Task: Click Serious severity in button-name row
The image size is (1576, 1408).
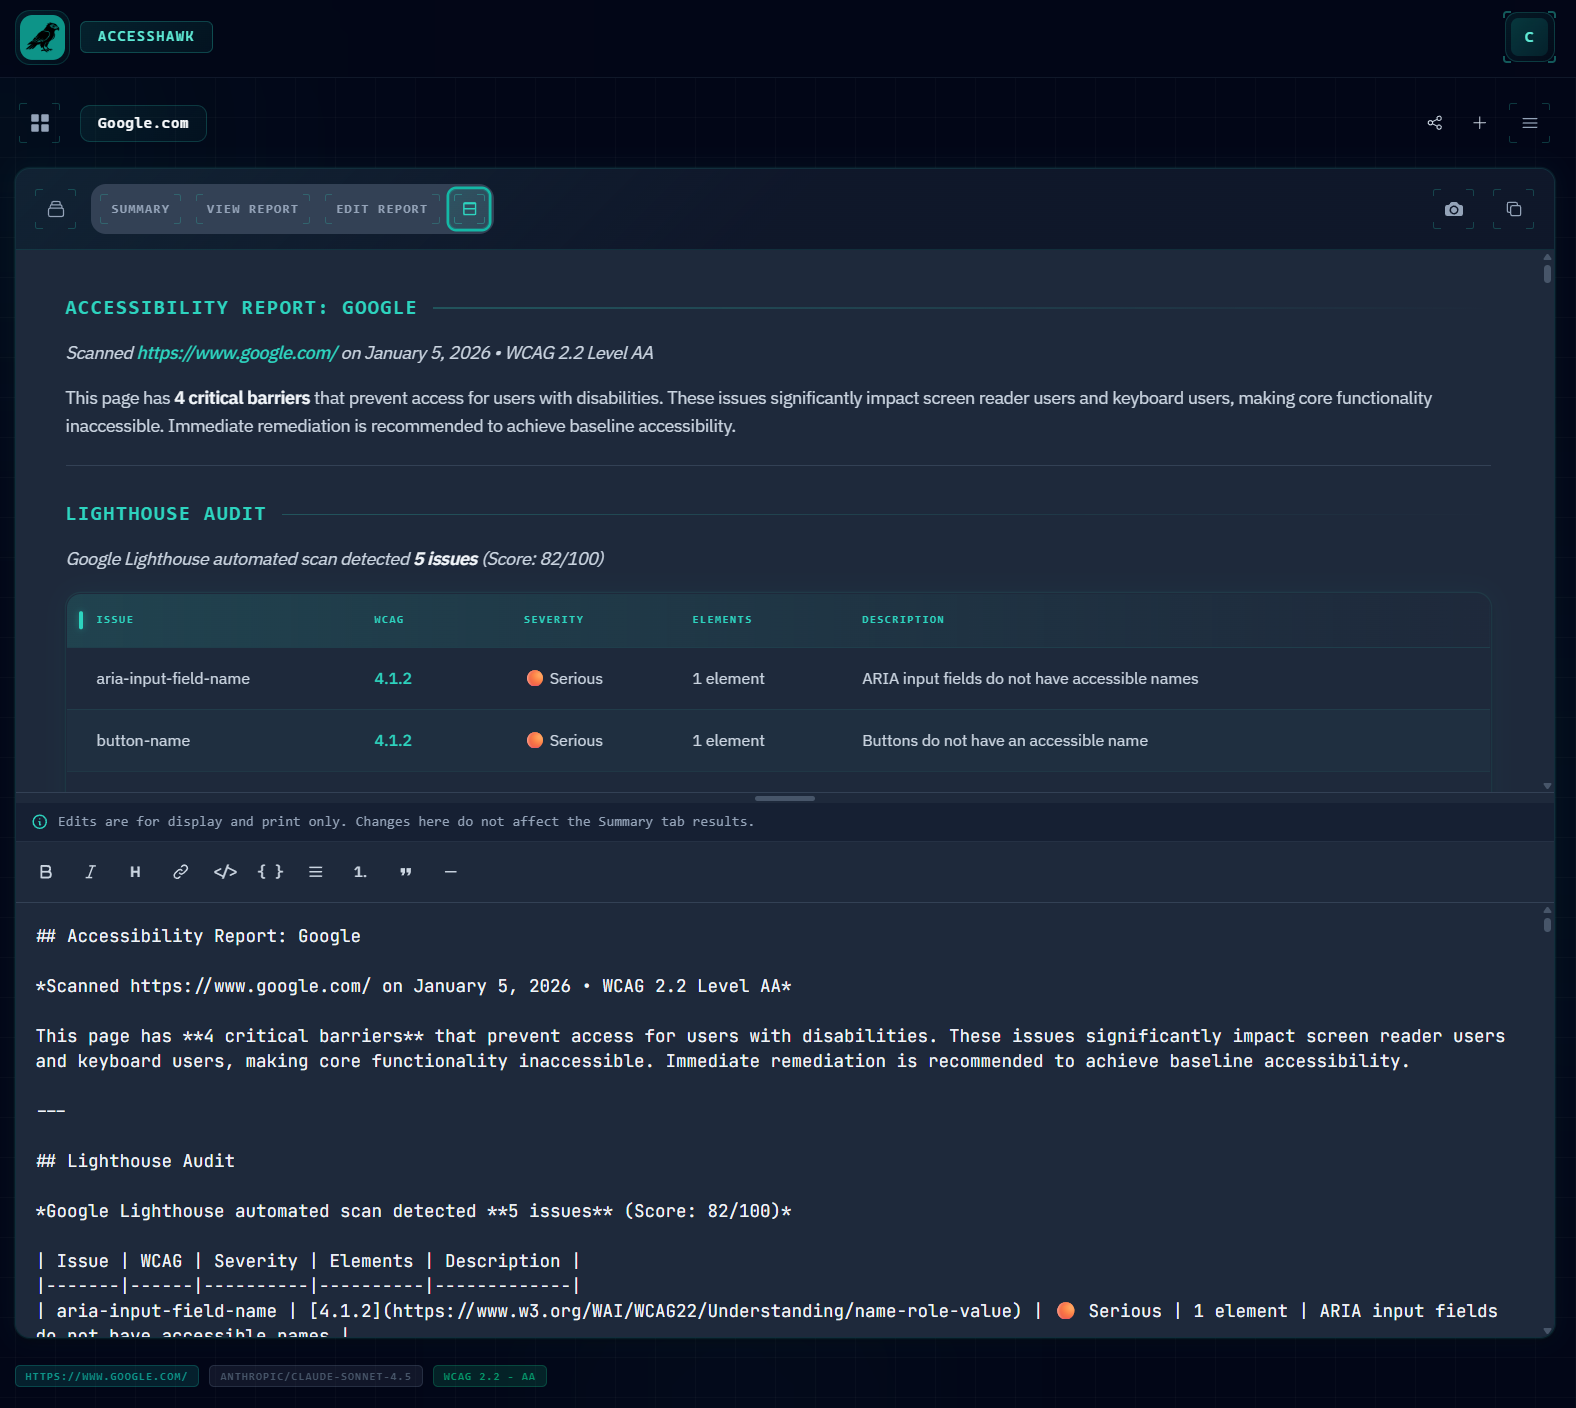Action: click(565, 741)
